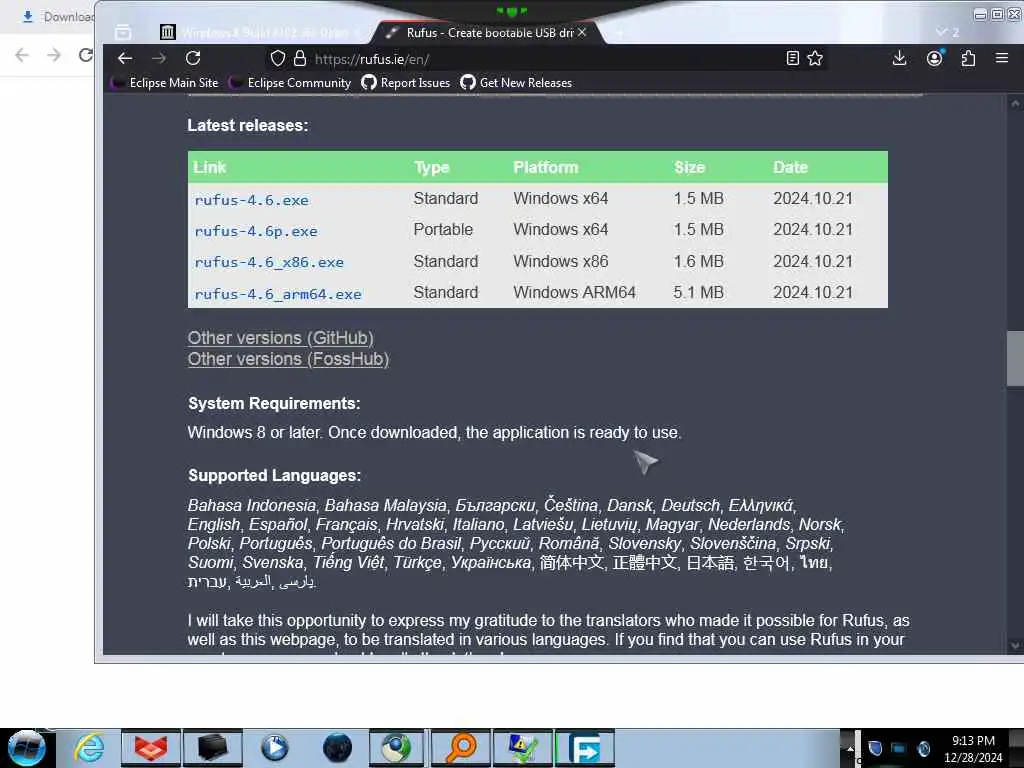The width and height of the screenshot is (1024, 768).
Task: Click the 5.1 MB size cell
Action: point(698,293)
